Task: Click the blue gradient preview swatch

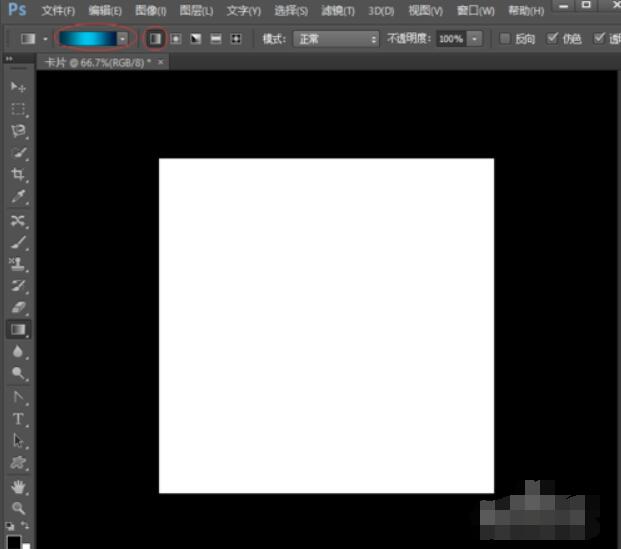Action: [88, 39]
